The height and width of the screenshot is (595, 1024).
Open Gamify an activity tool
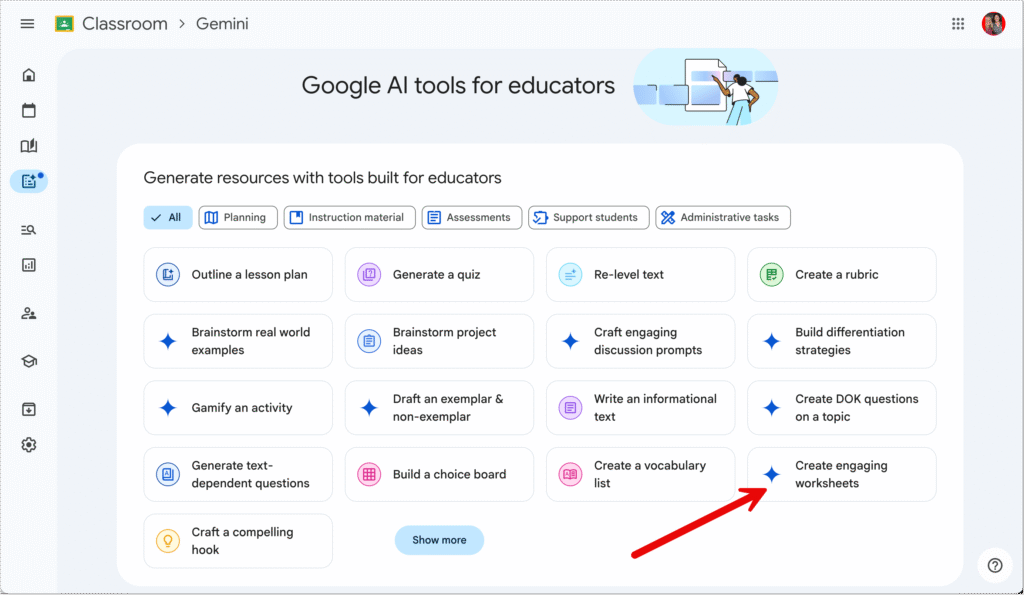[238, 408]
